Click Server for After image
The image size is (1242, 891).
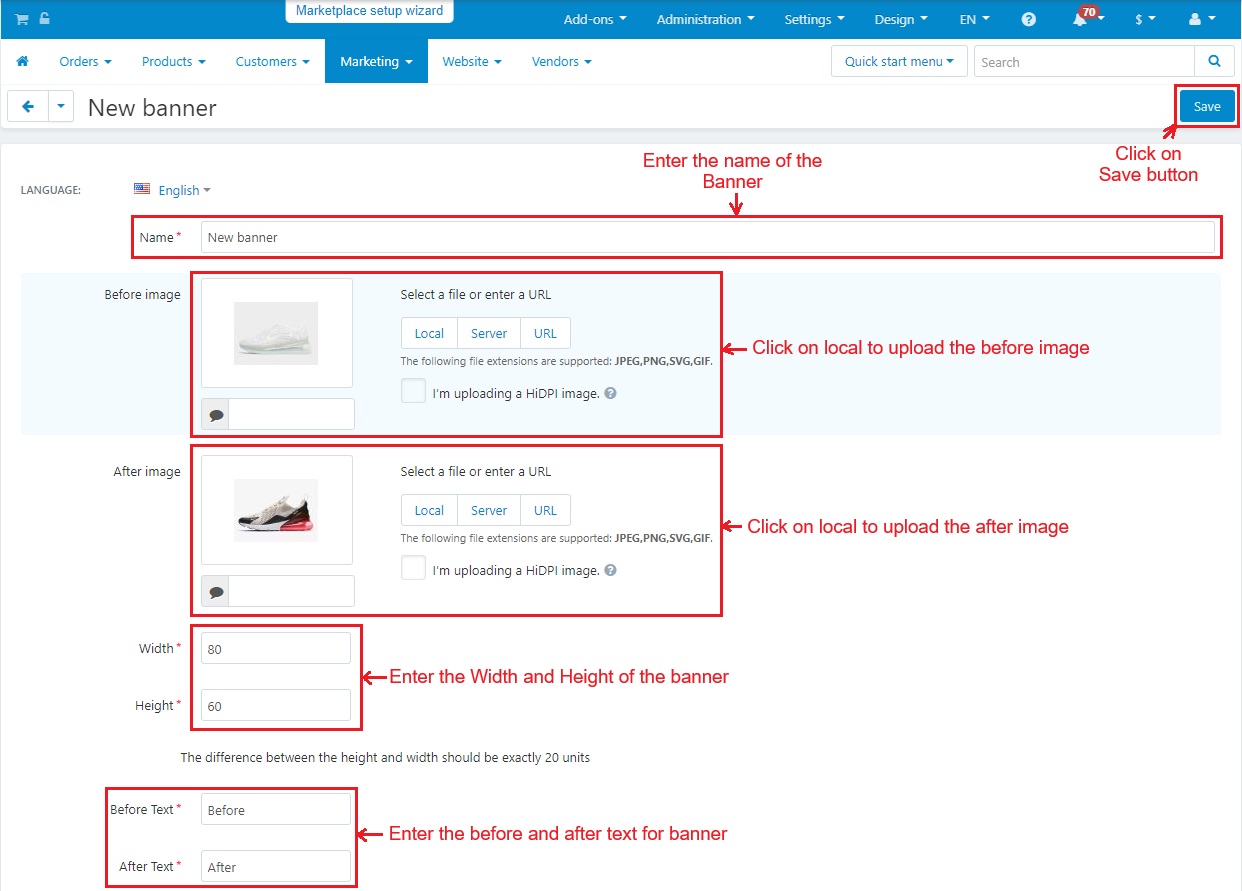[x=489, y=510]
